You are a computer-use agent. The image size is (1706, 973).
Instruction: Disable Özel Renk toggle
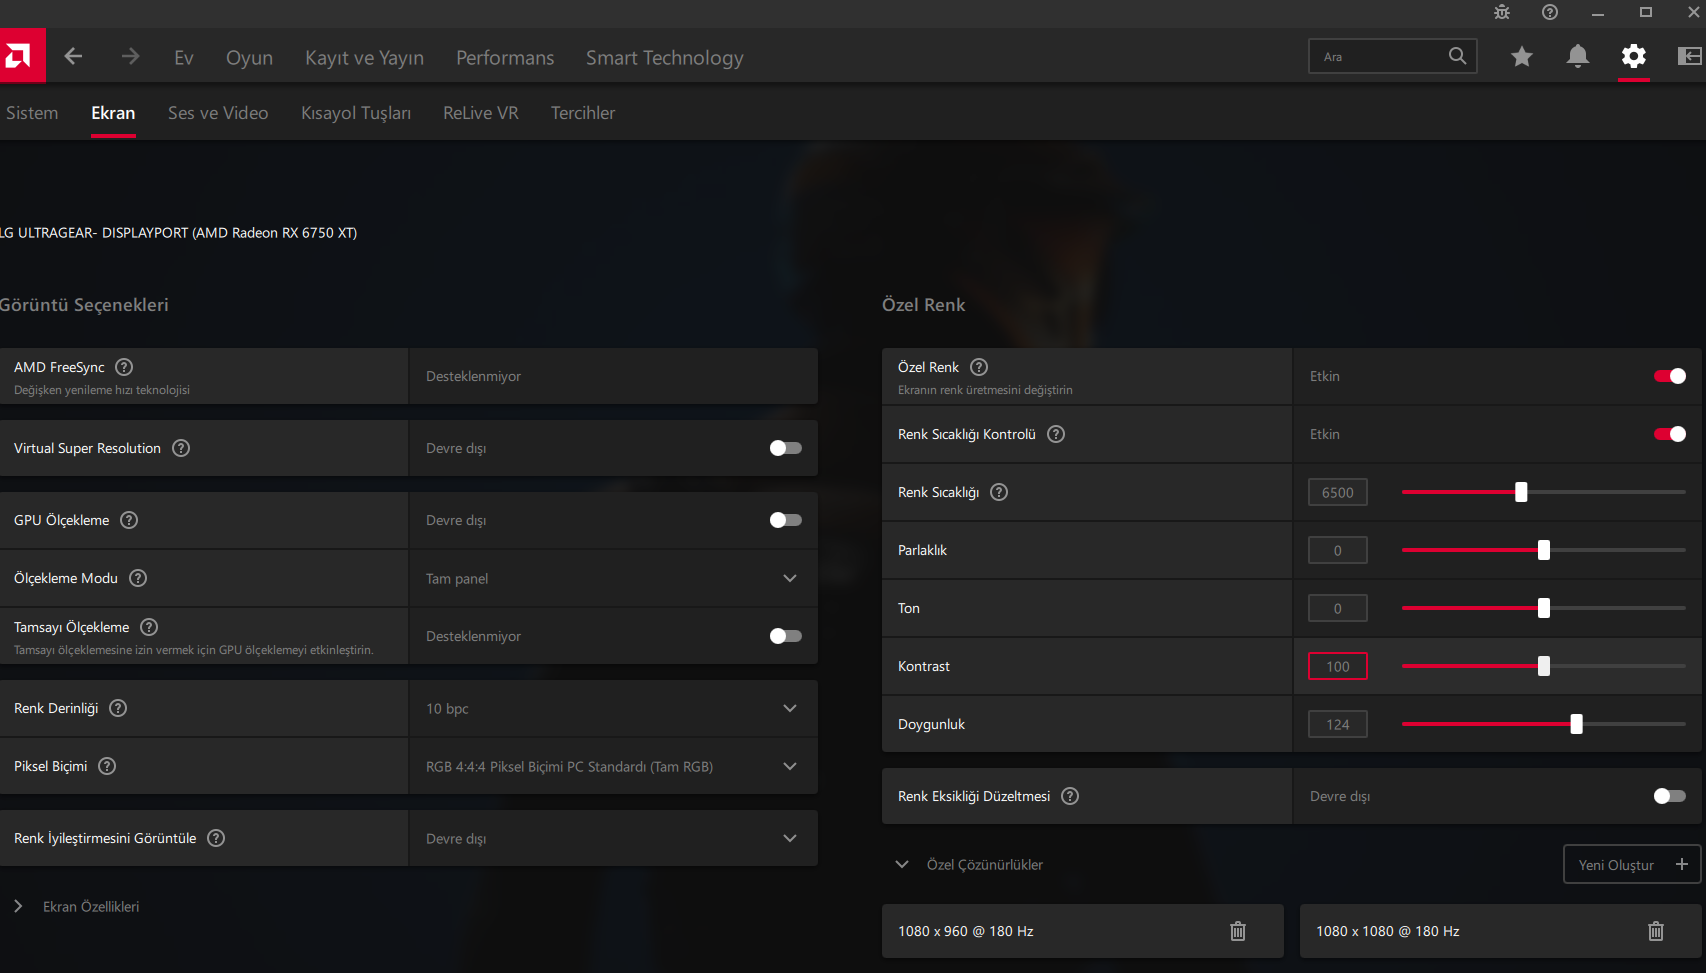click(1670, 376)
